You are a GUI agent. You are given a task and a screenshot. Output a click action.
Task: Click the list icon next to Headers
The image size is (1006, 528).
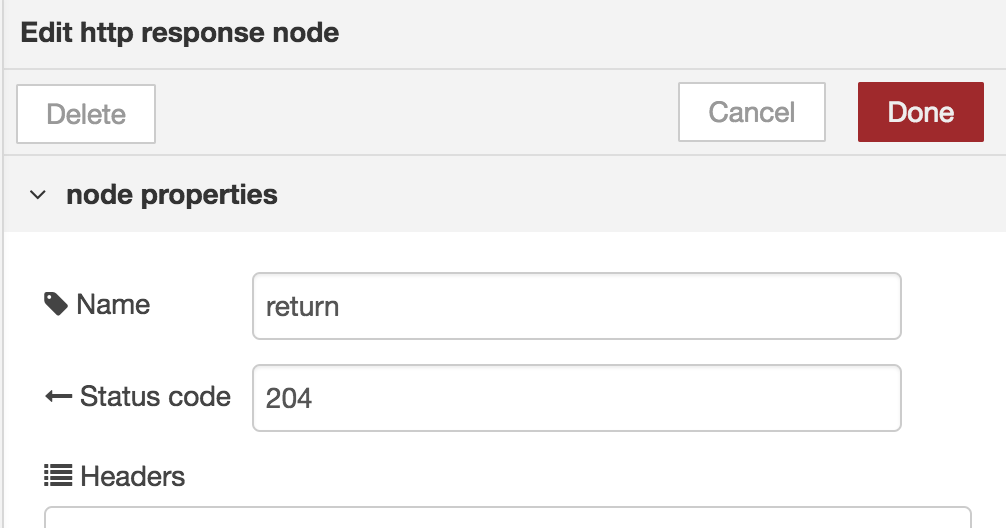[x=58, y=476]
